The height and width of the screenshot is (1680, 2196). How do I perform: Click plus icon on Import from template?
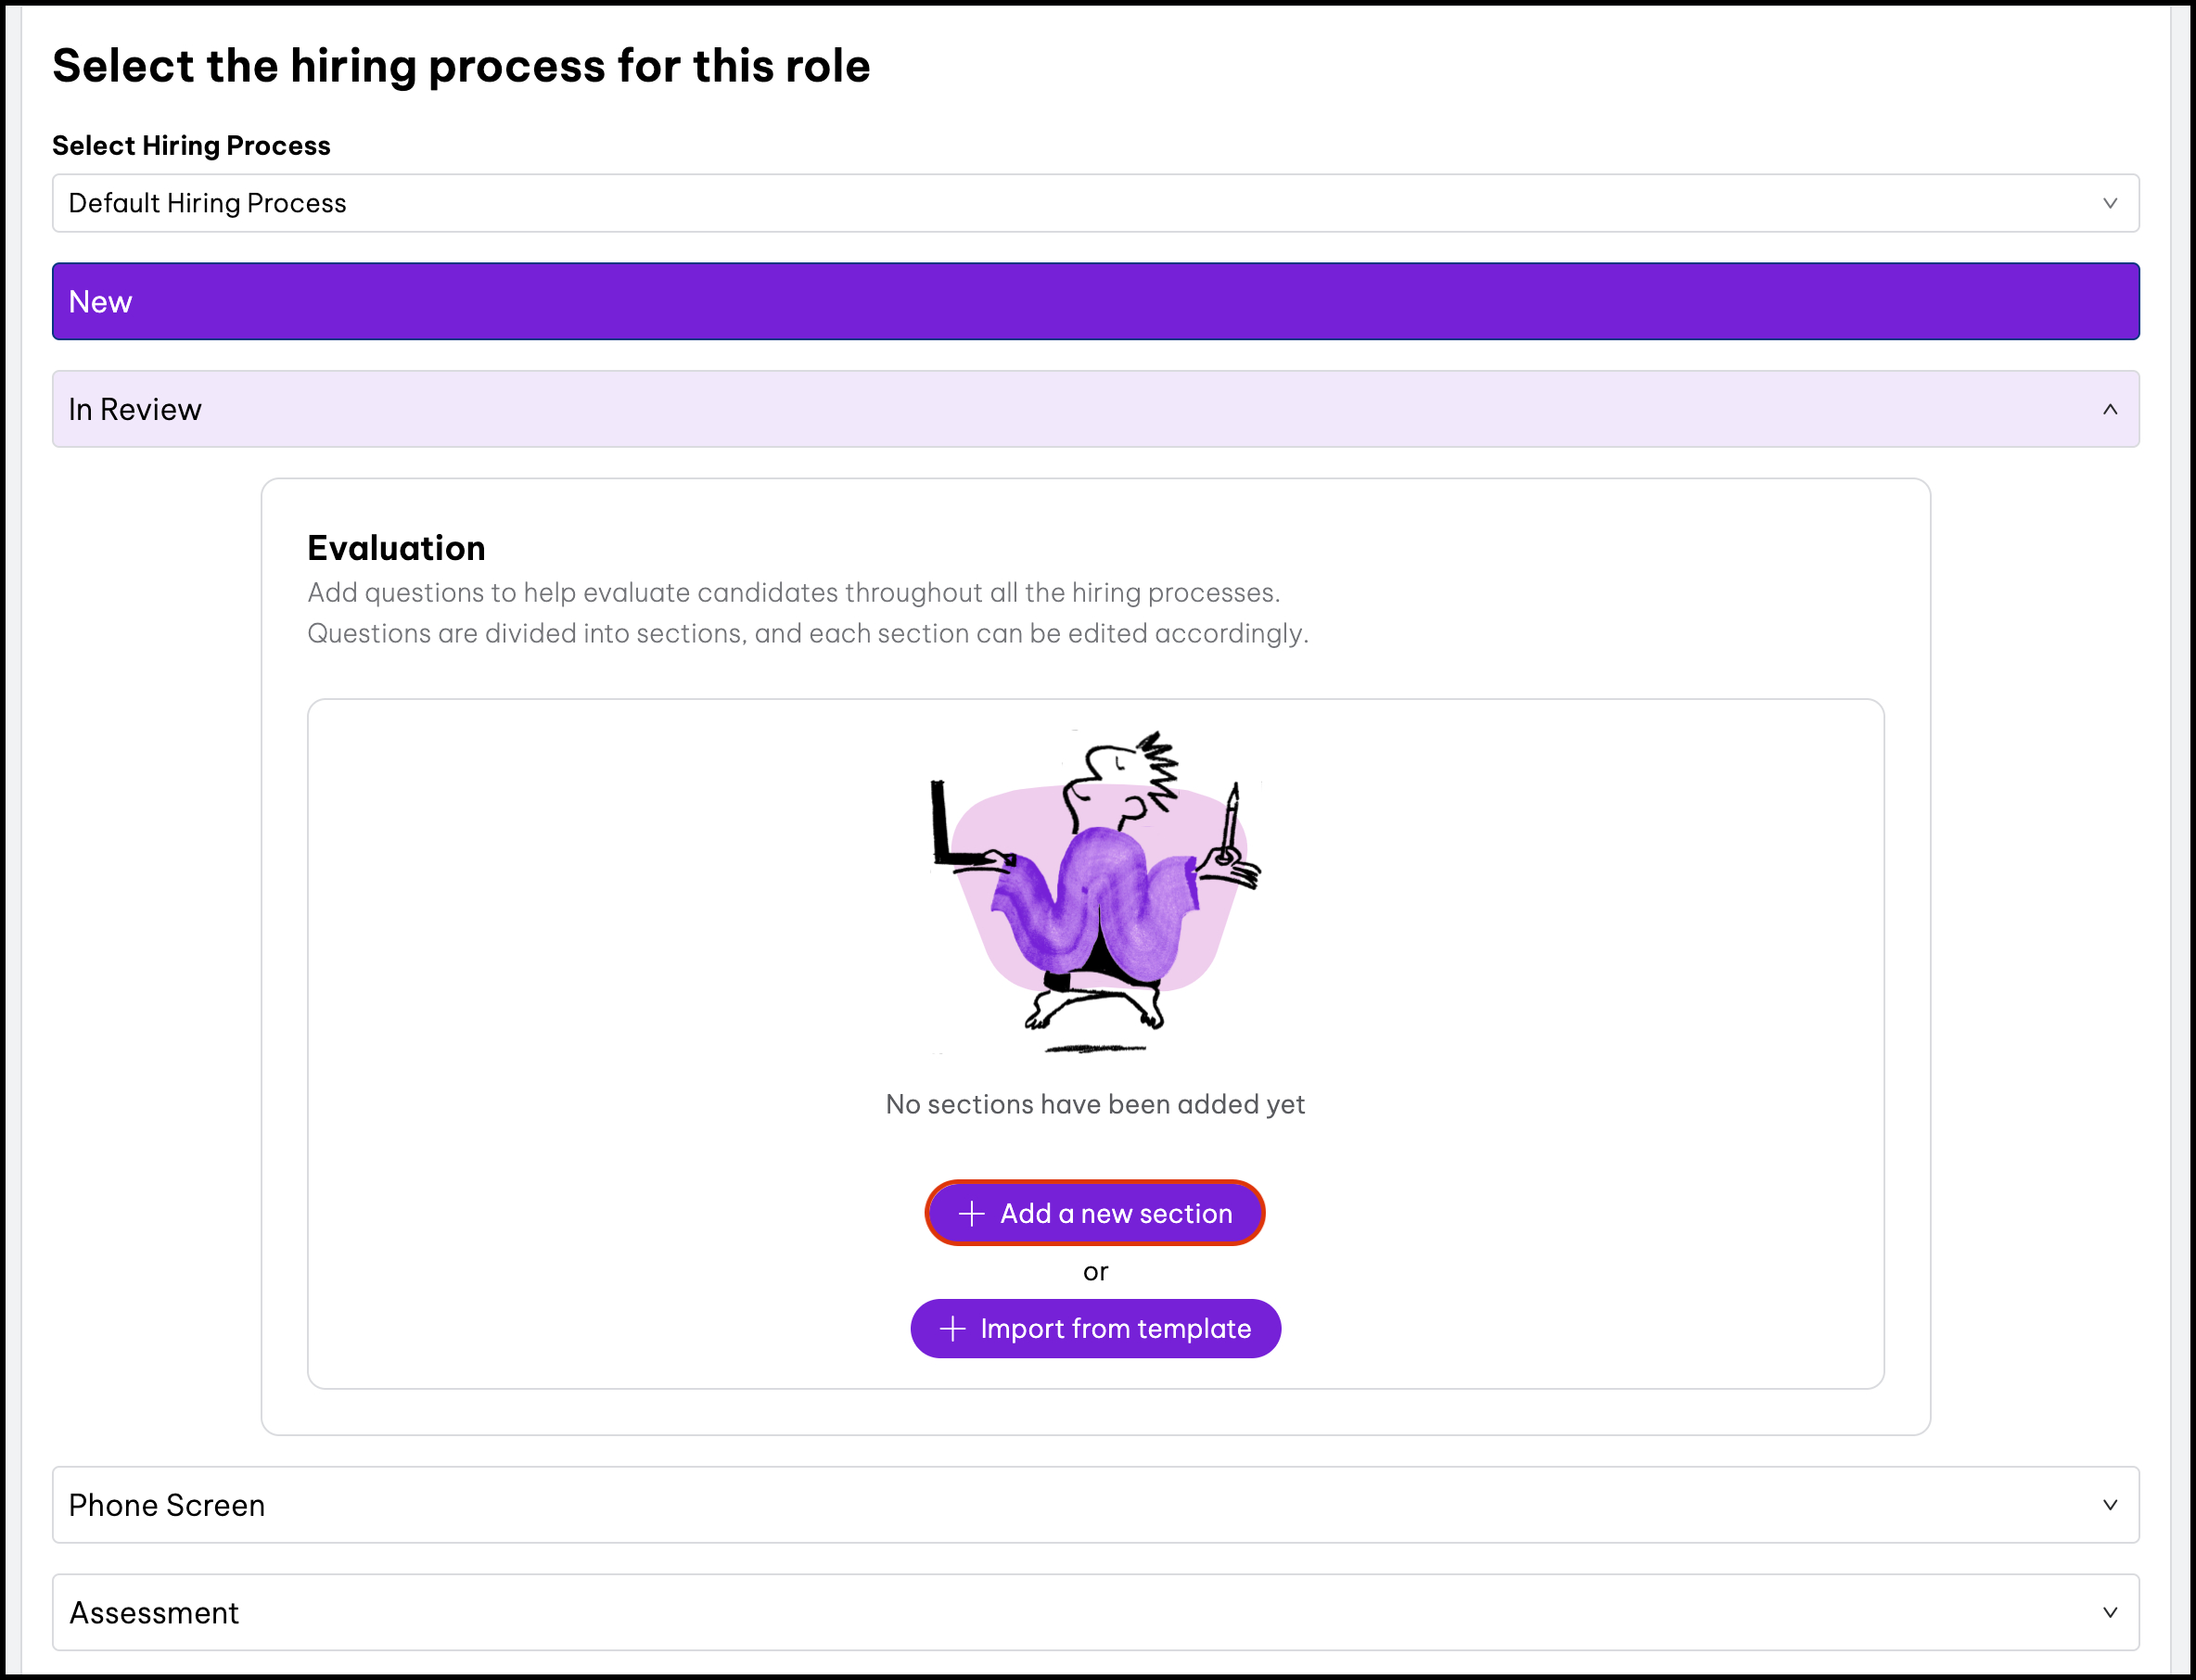[x=952, y=1329]
